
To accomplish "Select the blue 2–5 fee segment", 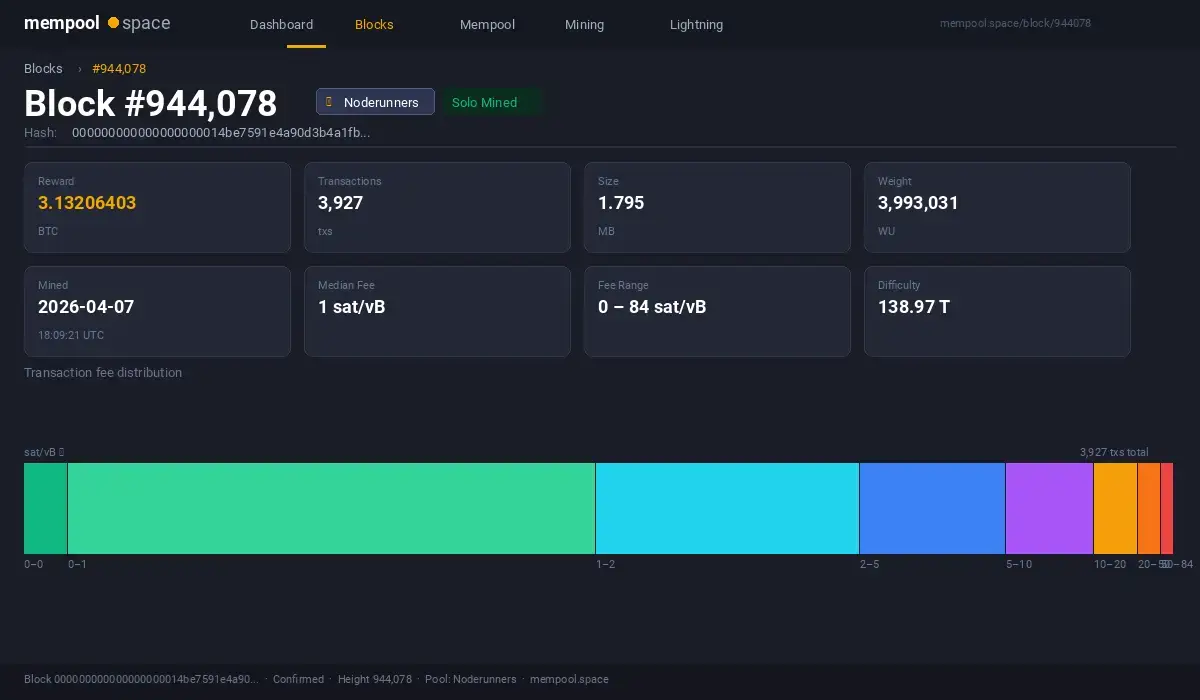I will (932, 508).
